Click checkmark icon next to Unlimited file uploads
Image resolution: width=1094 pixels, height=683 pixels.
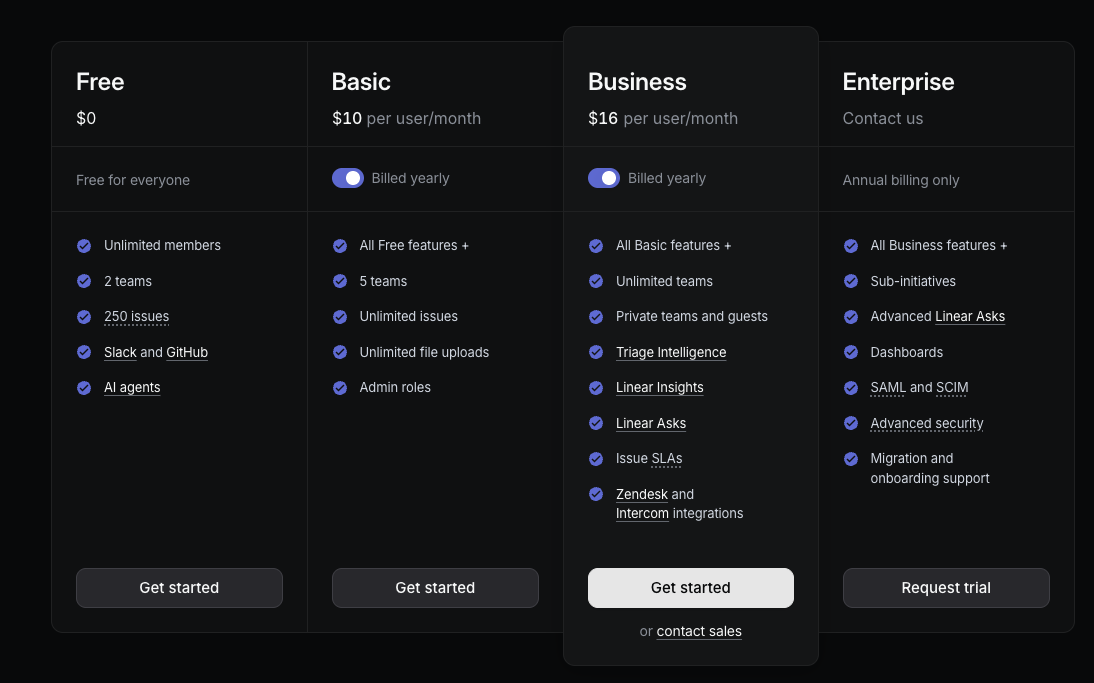pyautogui.click(x=340, y=352)
